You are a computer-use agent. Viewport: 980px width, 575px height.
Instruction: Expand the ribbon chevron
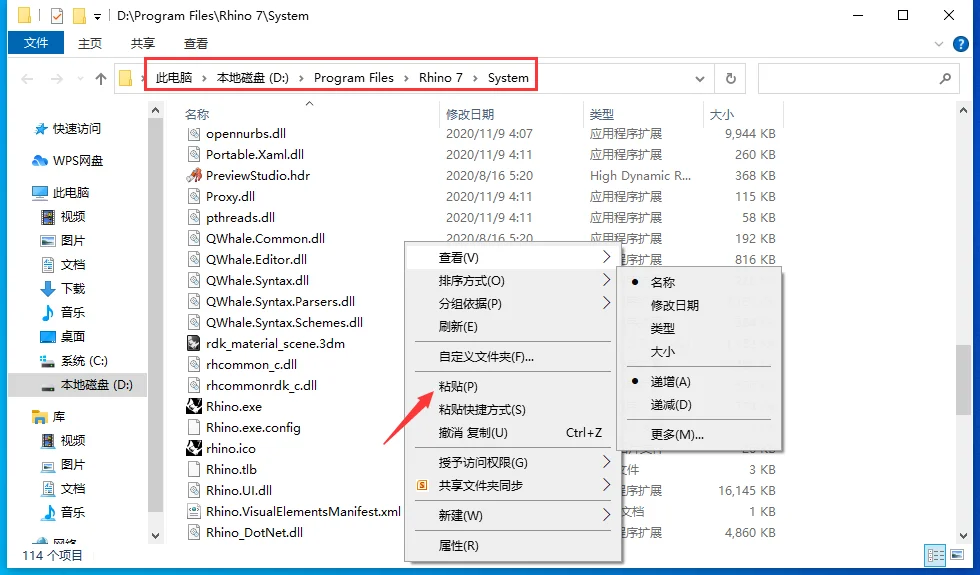coord(939,44)
